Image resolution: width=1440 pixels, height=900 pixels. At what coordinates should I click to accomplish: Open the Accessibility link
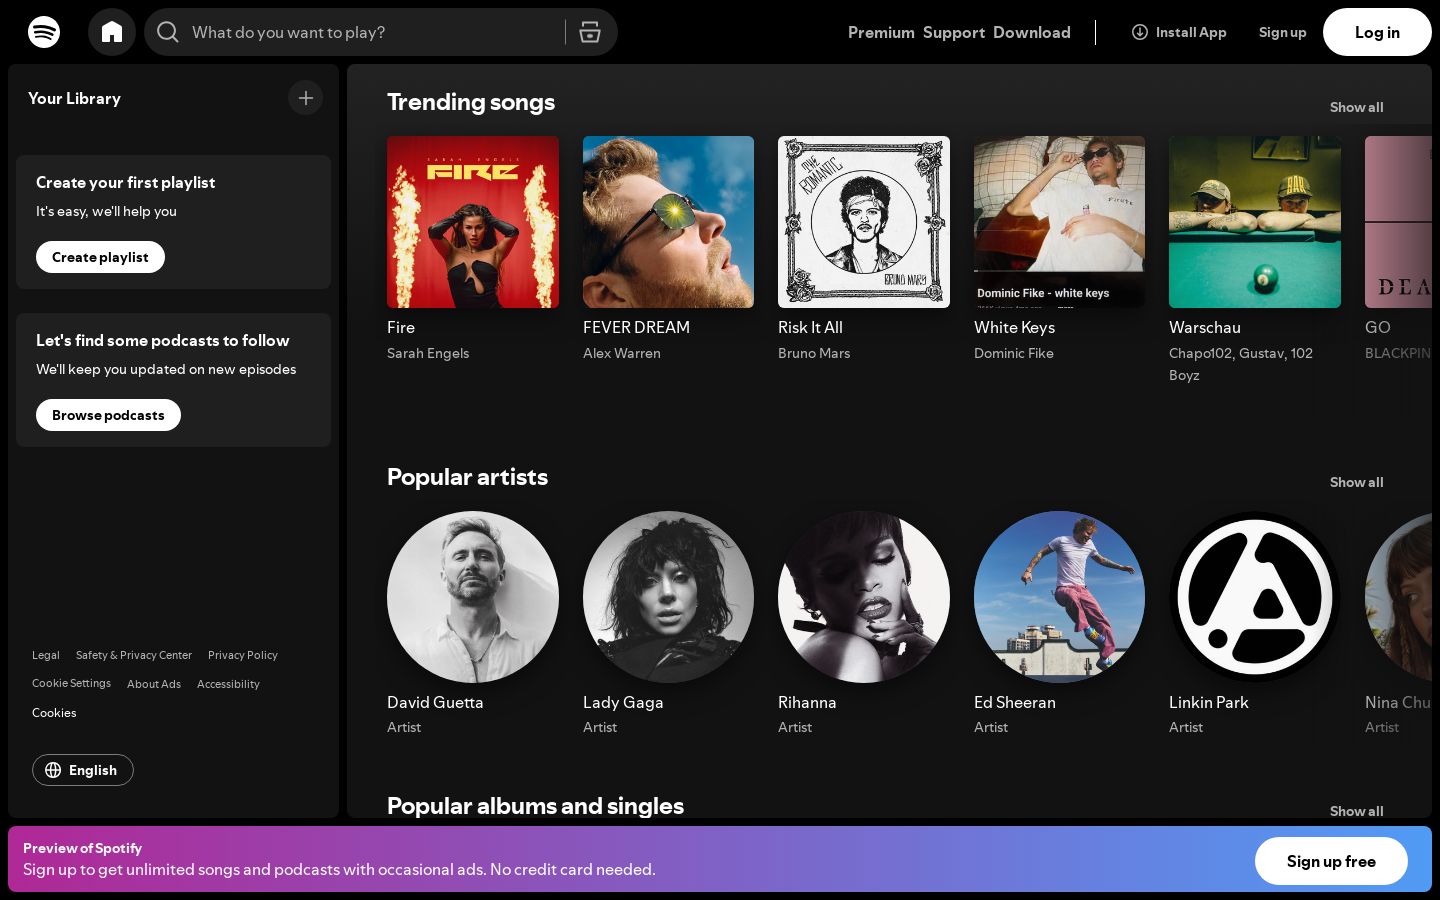point(228,684)
